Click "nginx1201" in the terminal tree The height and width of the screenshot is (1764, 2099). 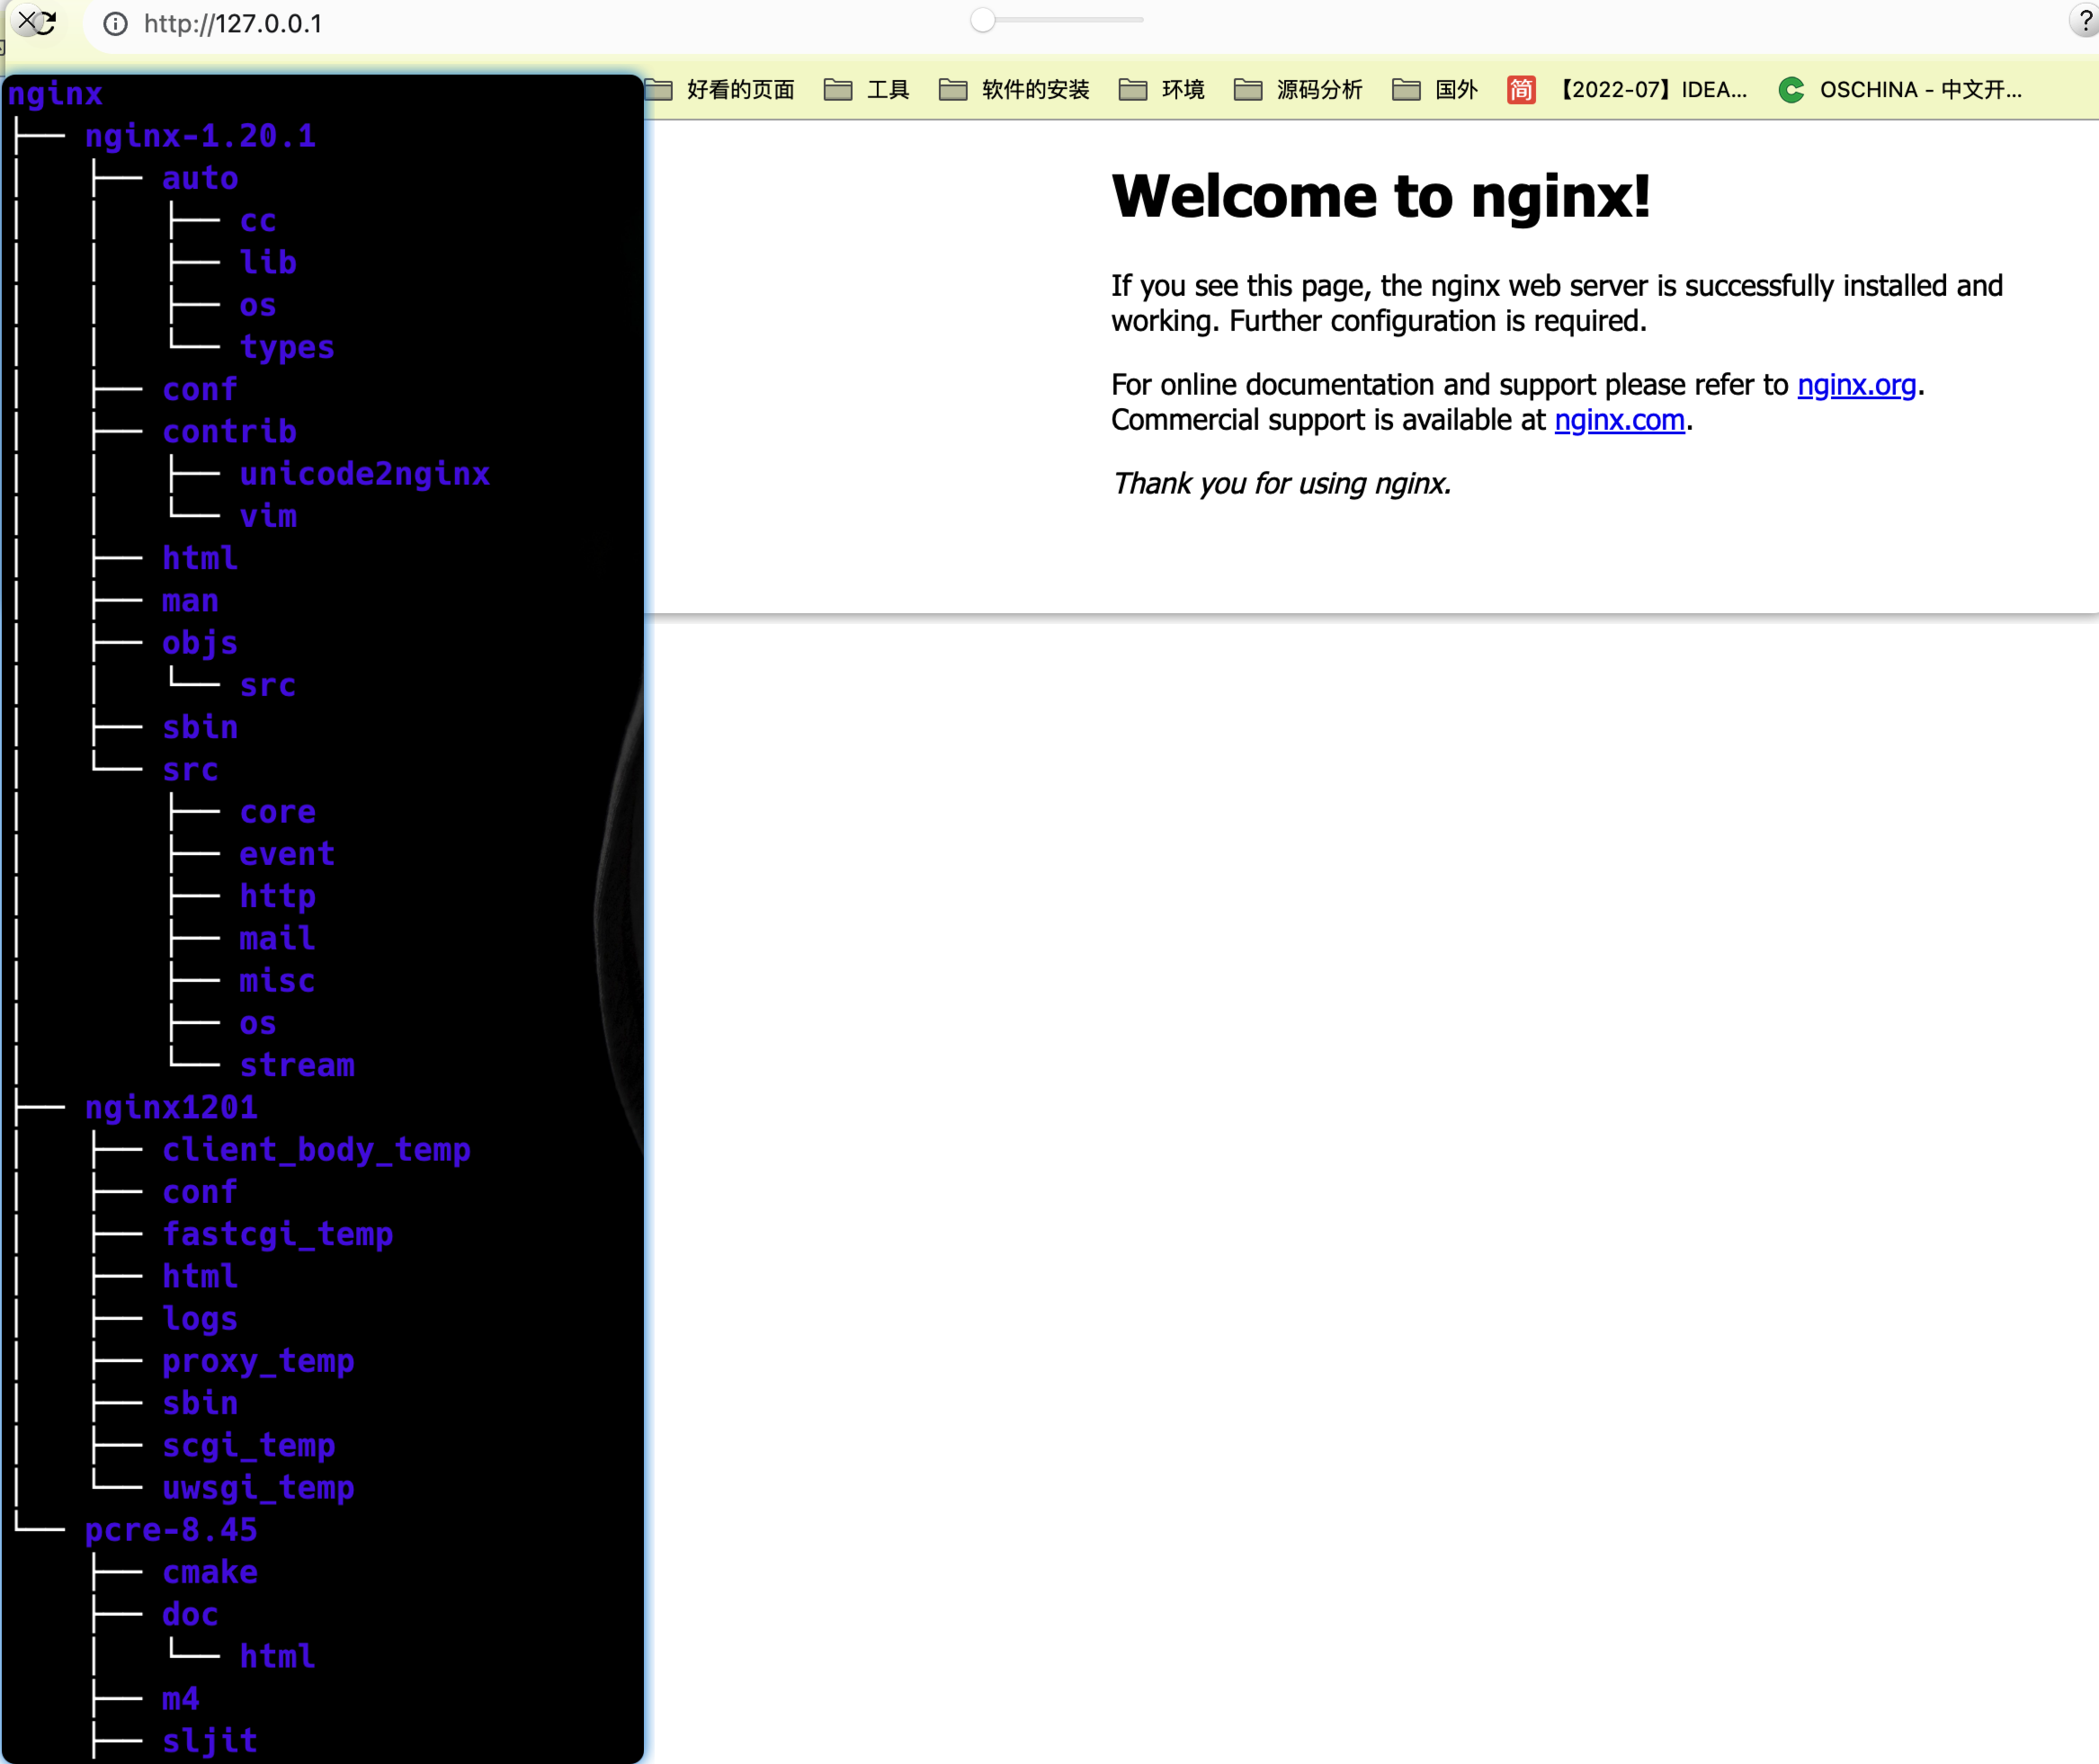point(171,1108)
